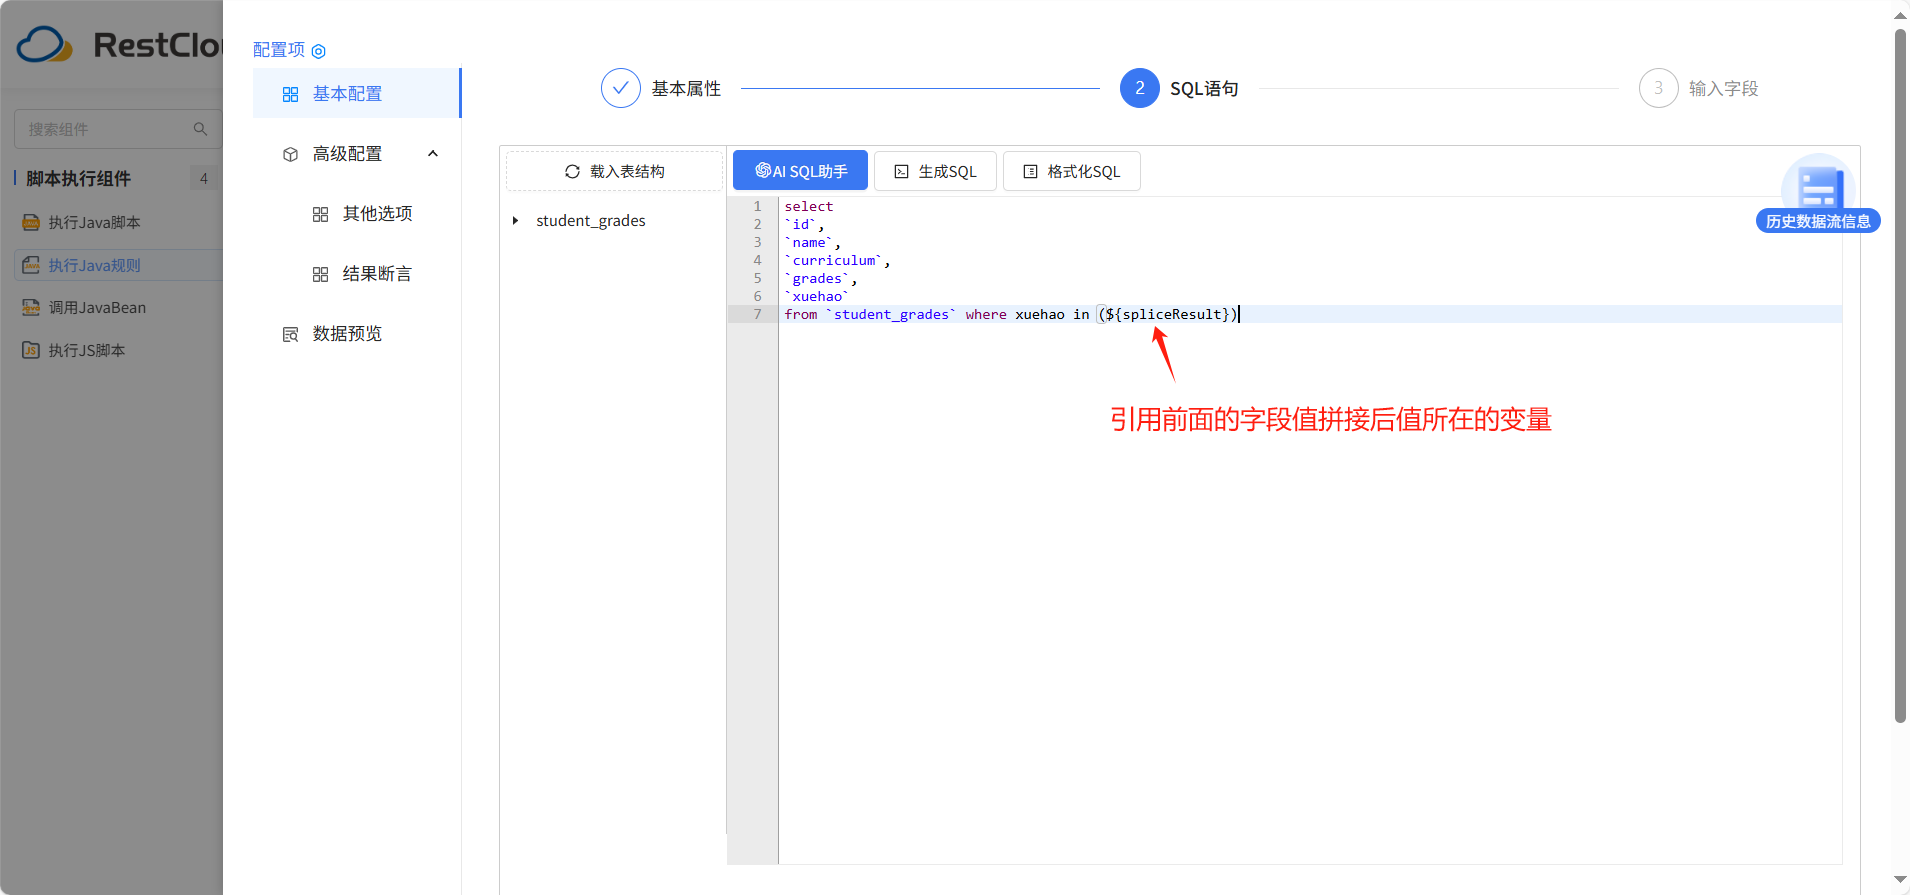Click the 执行Java规则 component label
The height and width of the screenshot is (895, 1910).
pos(95,265)
